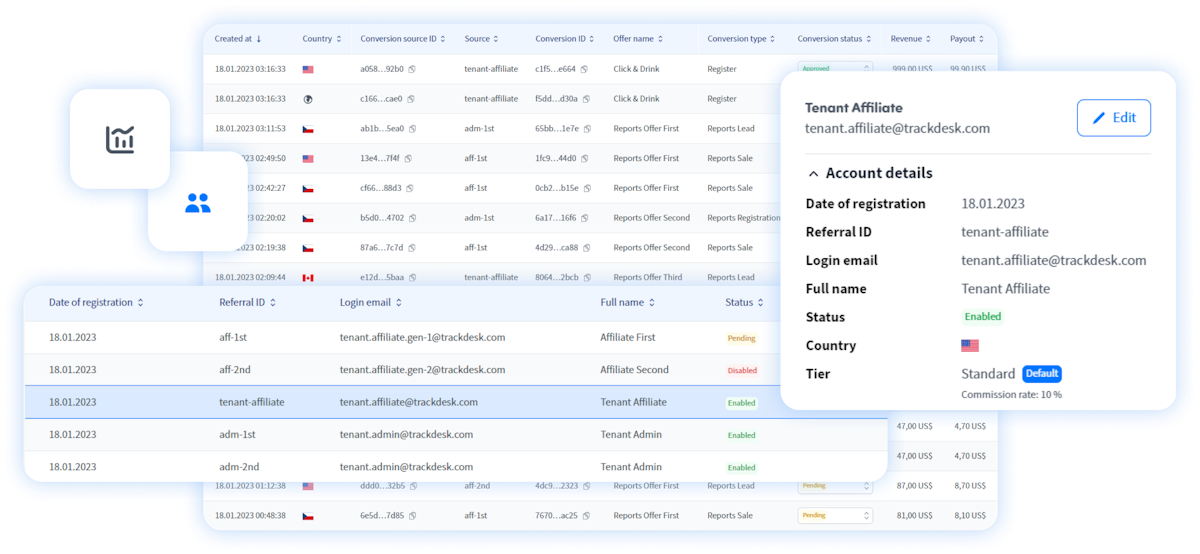Copy conversion ID 6e5d...7d85 source icon
1200x554 pixels.
point(412,516)
